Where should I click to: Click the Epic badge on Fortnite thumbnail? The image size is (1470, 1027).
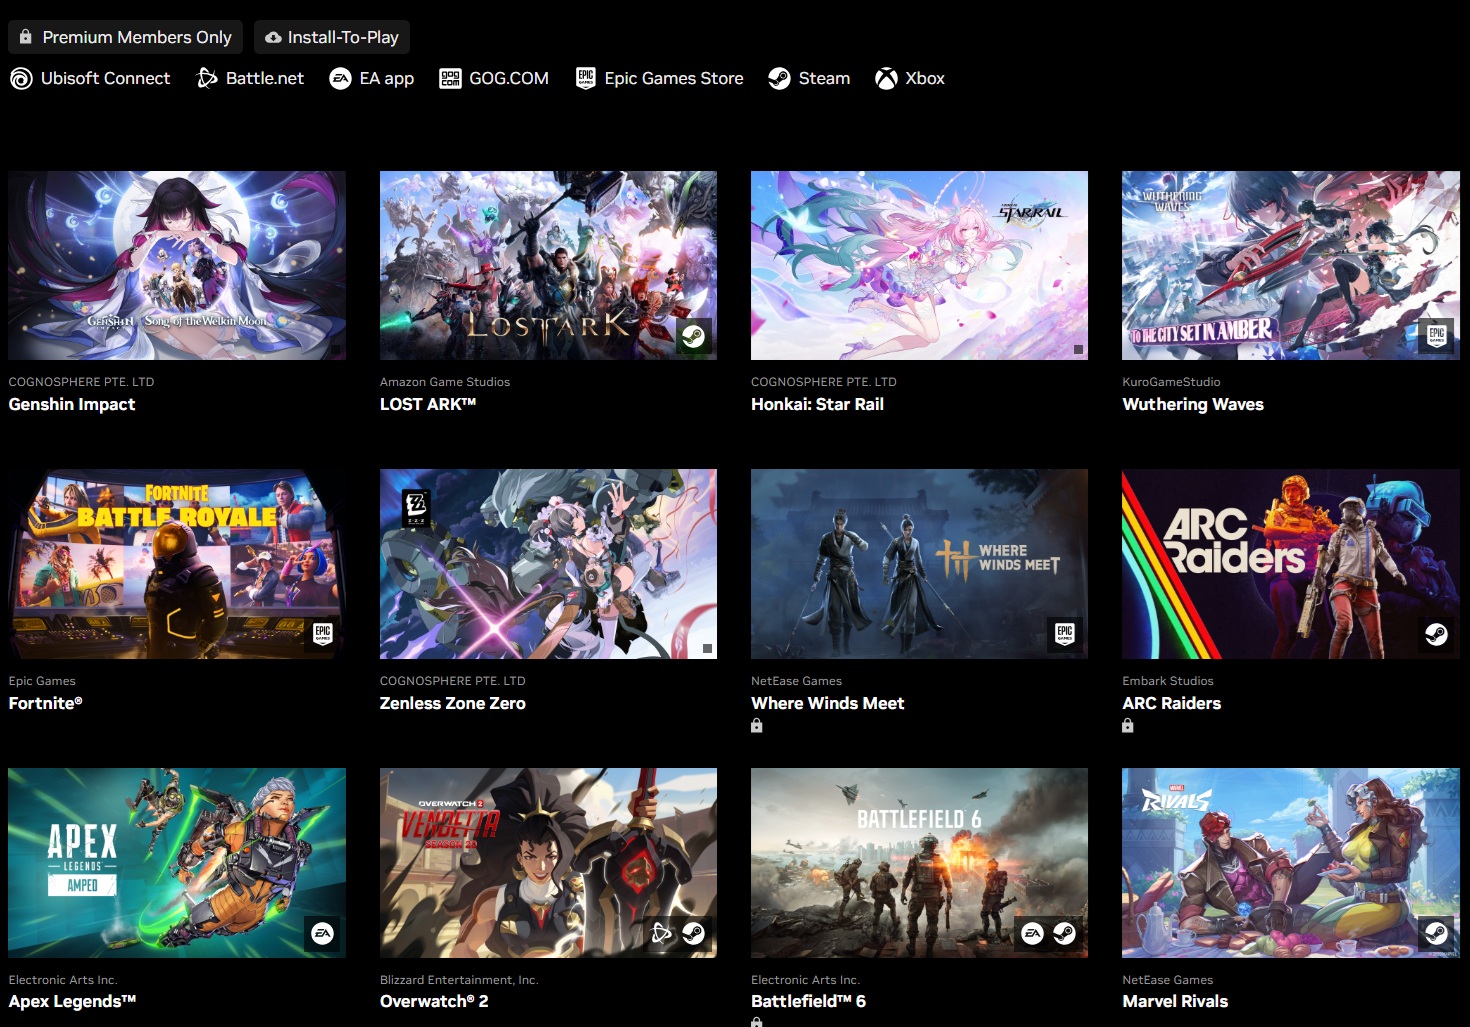(x=322, y=634)
